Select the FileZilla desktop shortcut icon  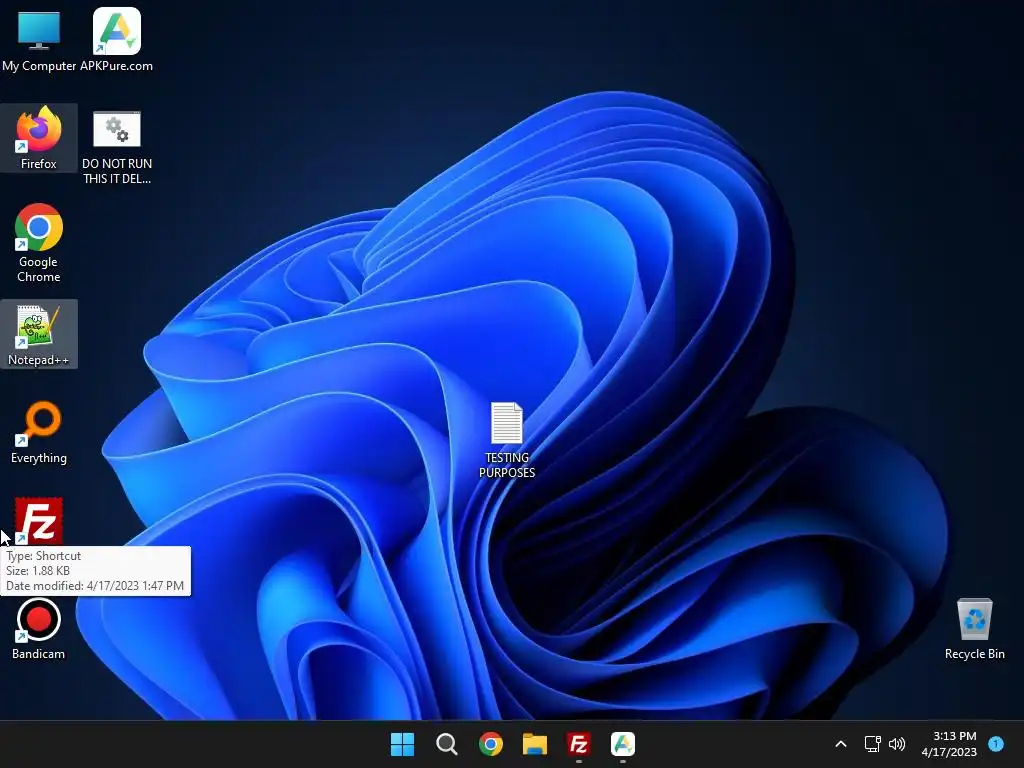(39, 521)
